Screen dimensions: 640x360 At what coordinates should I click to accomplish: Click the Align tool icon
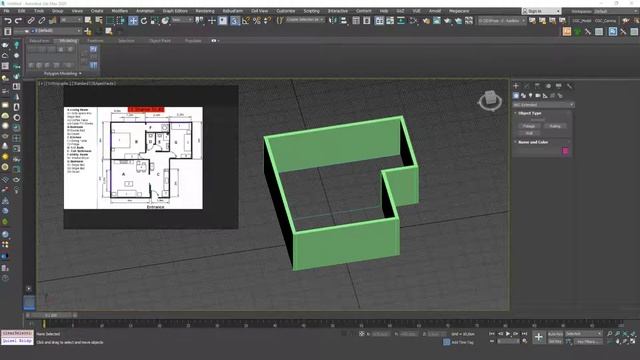point(344,20)
